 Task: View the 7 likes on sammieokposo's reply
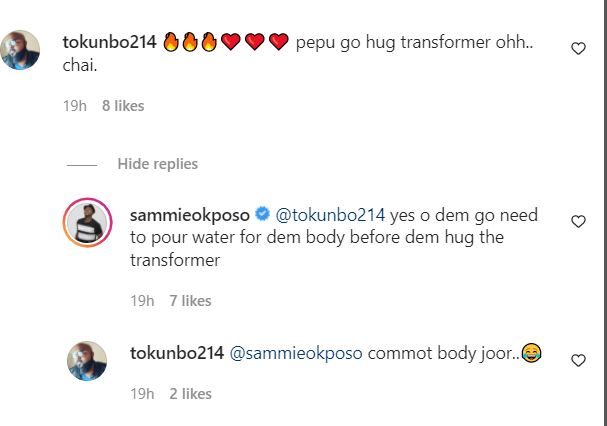click(191, 300)
